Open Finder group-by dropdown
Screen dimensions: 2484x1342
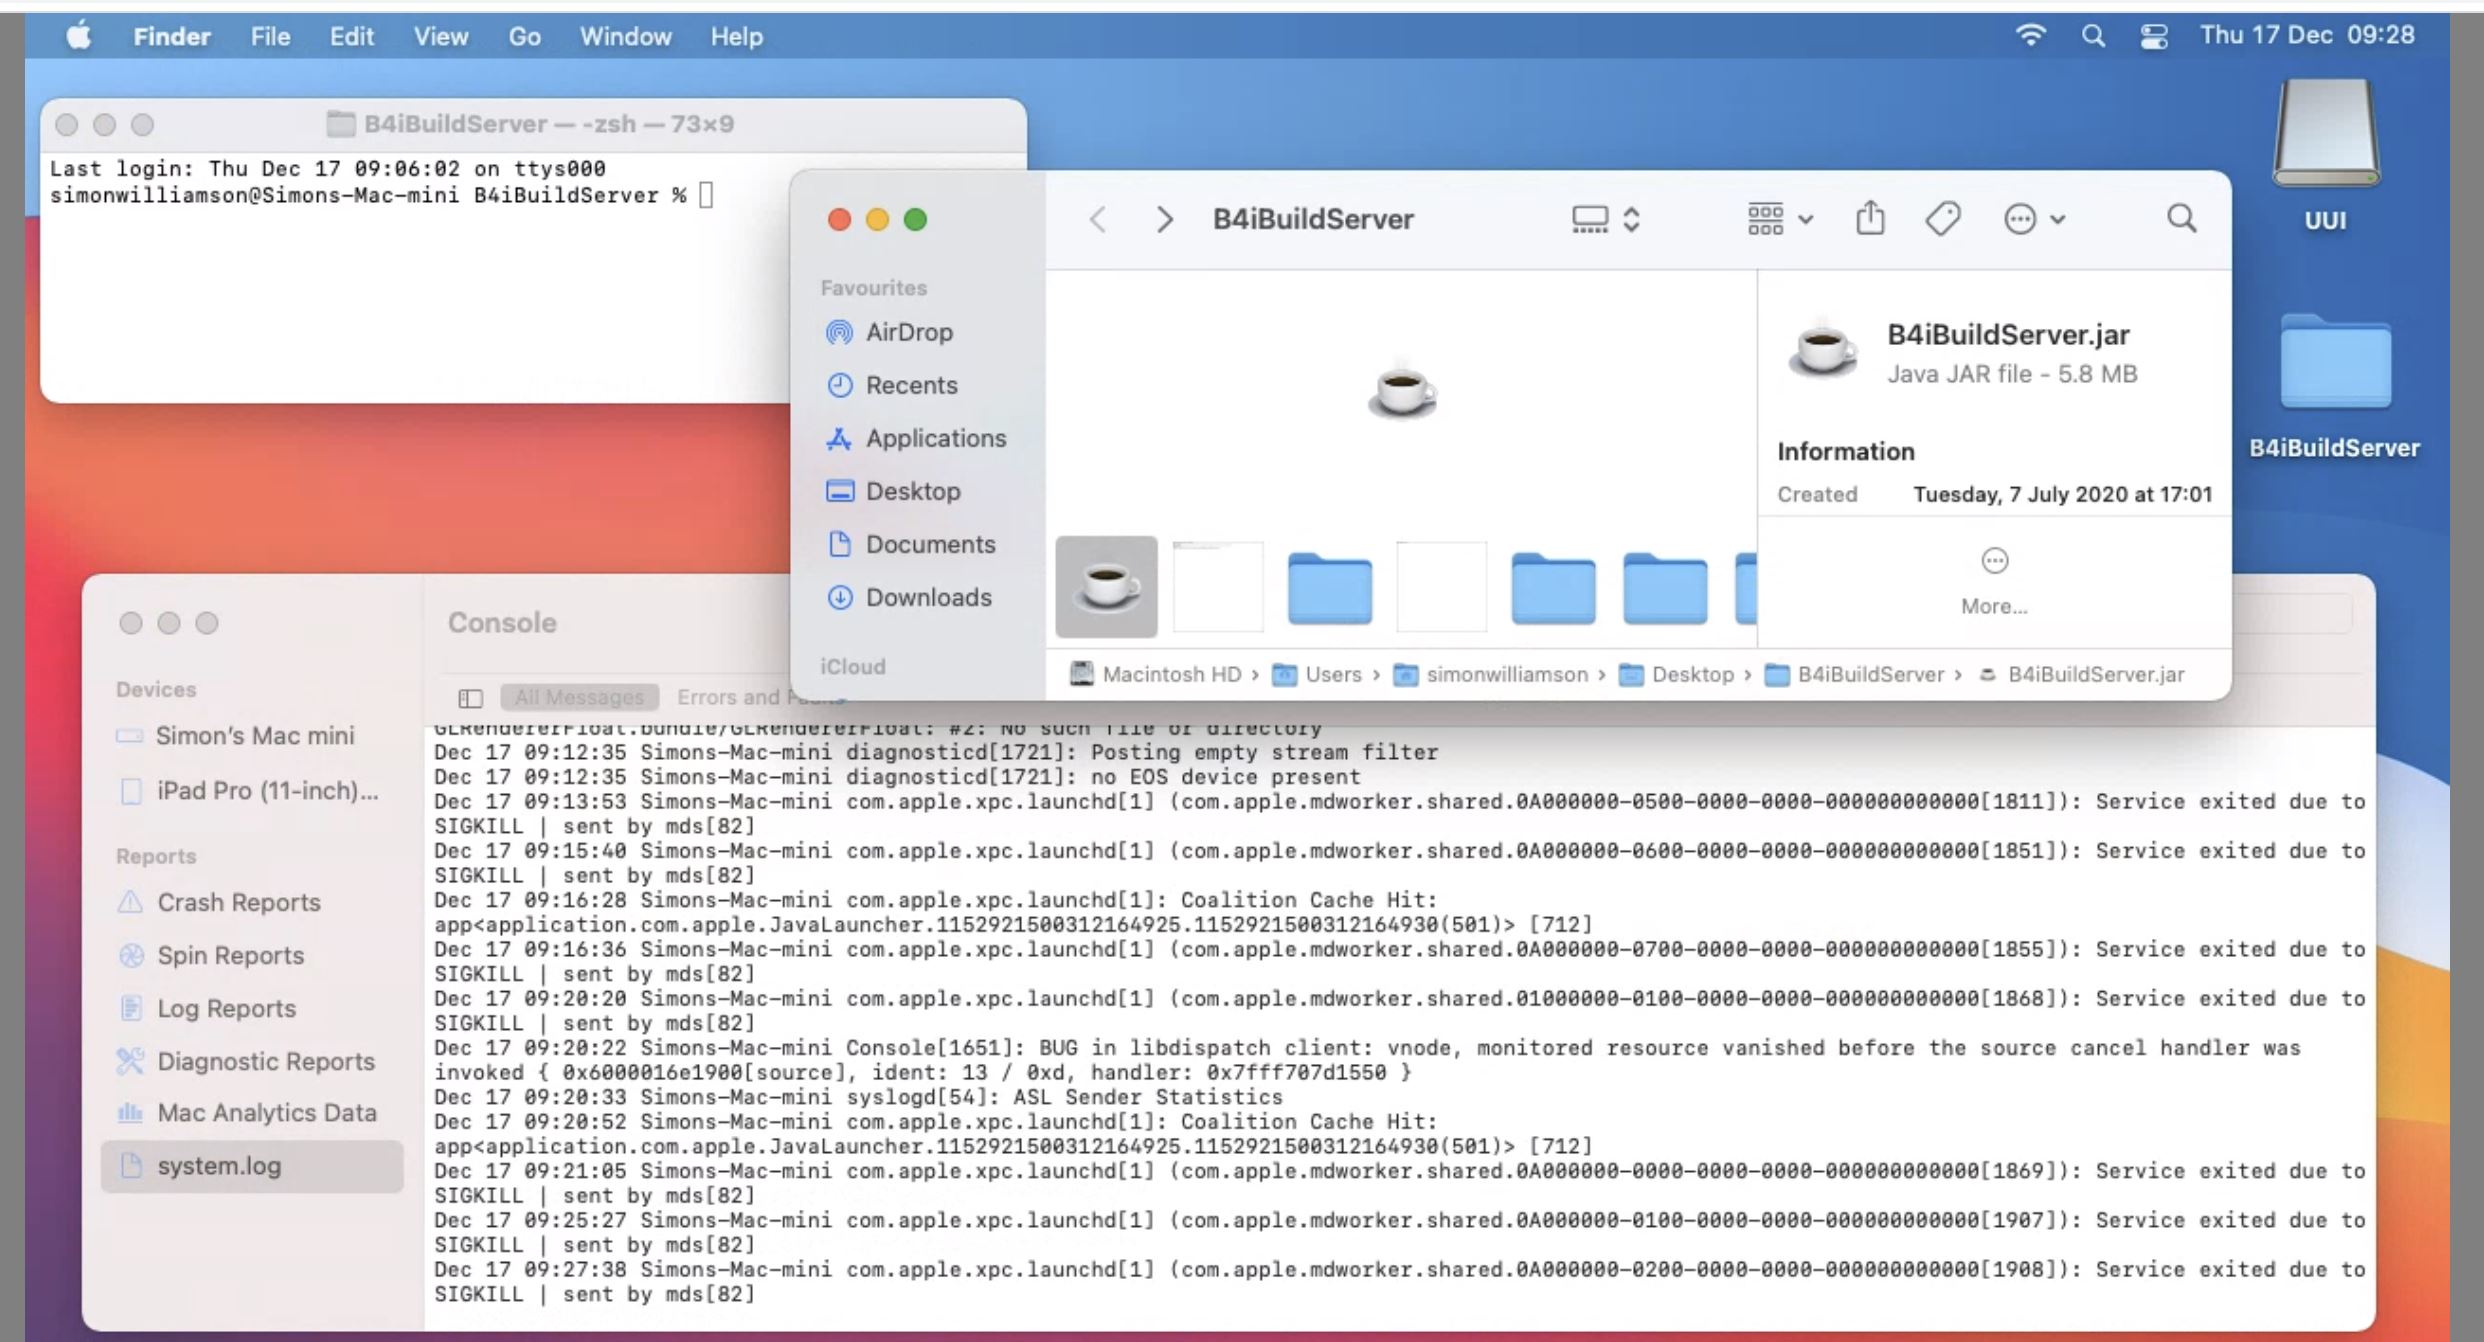tap(1779, 219)
